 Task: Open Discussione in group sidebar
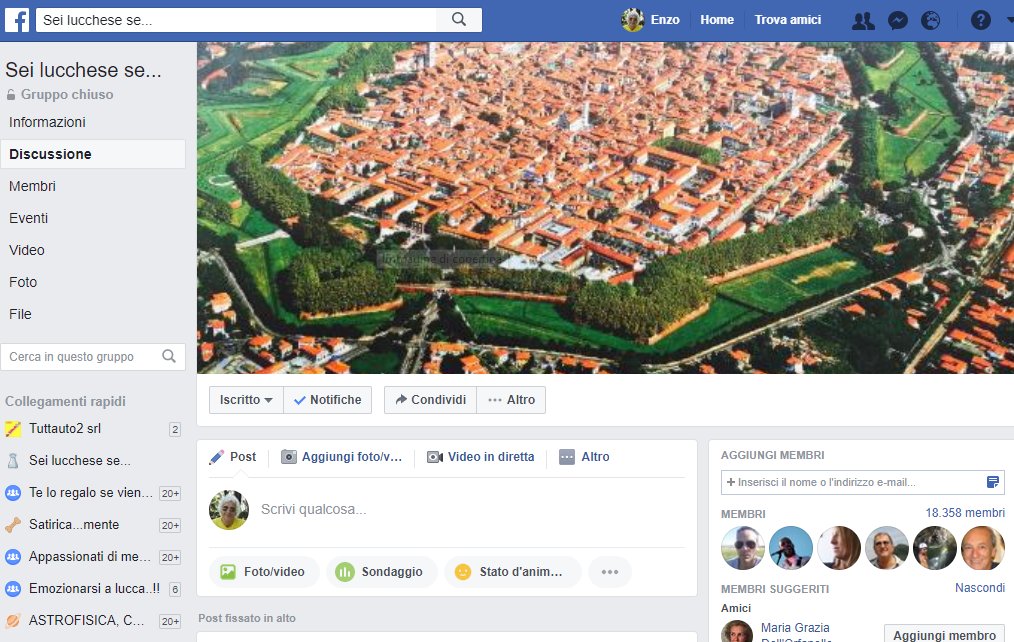coord(93,154)
